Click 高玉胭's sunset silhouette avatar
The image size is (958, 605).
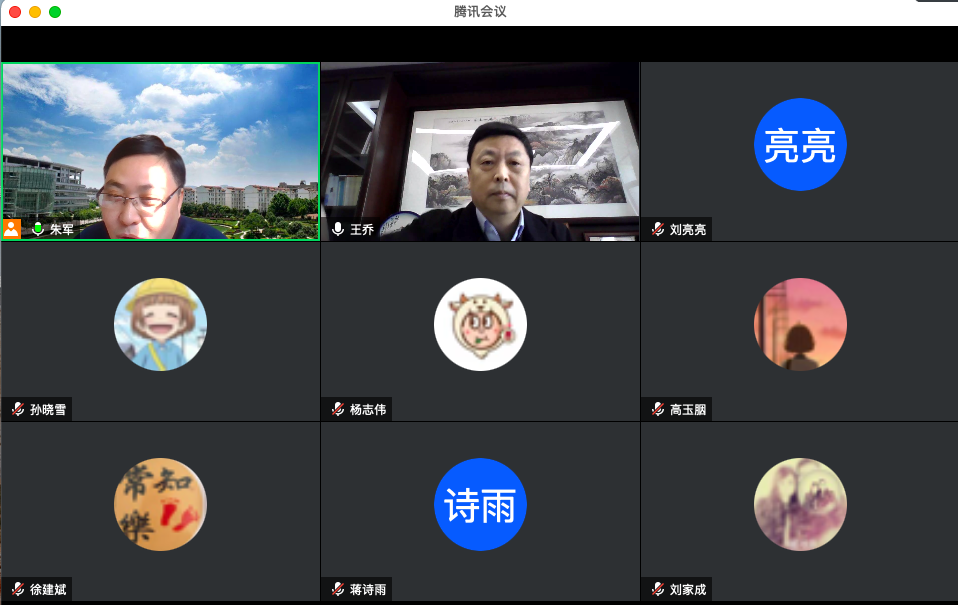(800, 325)
